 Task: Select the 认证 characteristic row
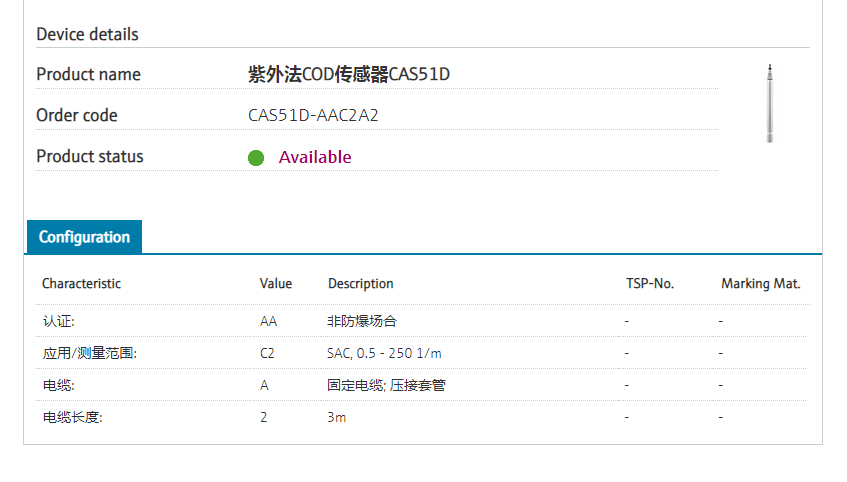(x=58, y=321)
